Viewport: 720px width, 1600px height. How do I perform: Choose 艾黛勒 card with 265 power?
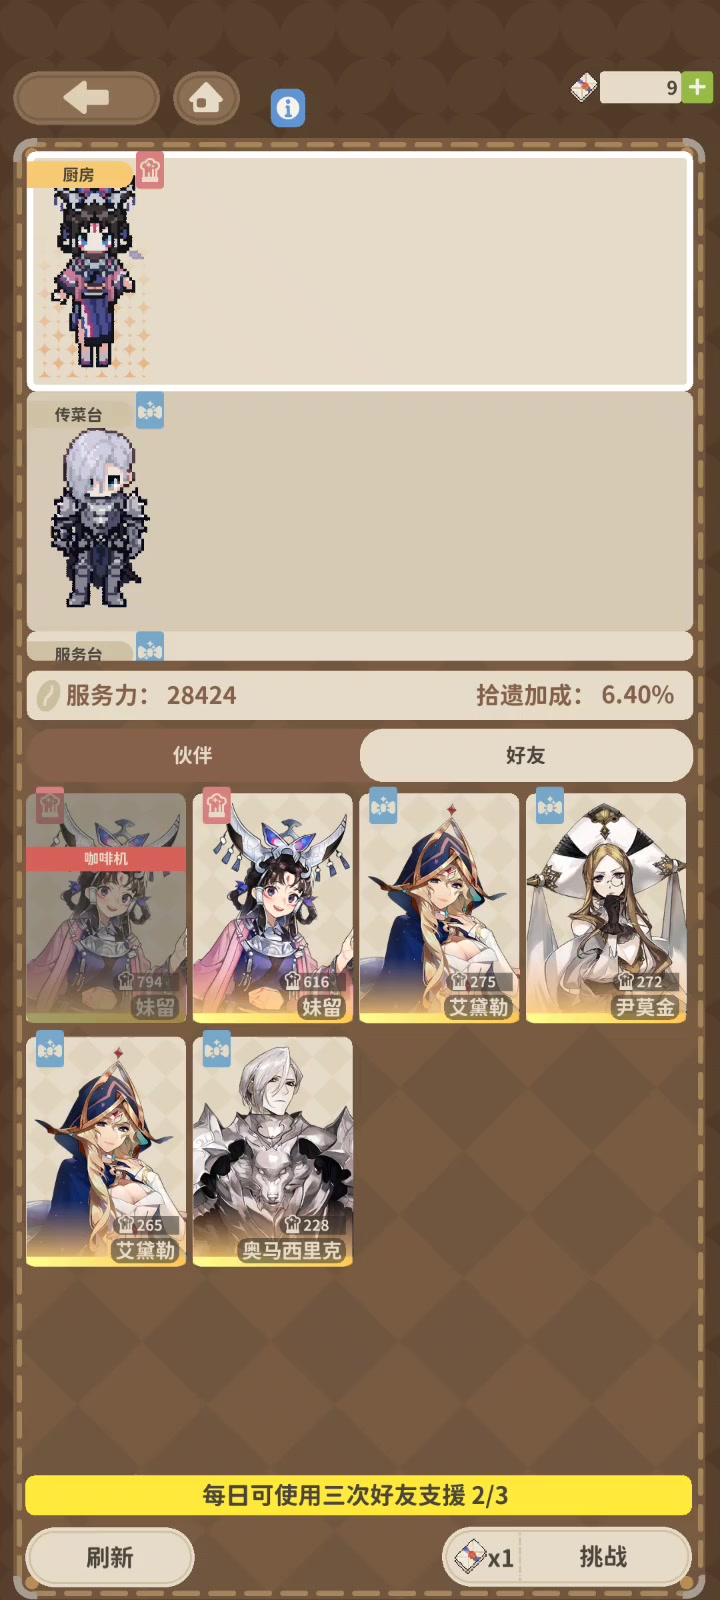[106, 1152]
